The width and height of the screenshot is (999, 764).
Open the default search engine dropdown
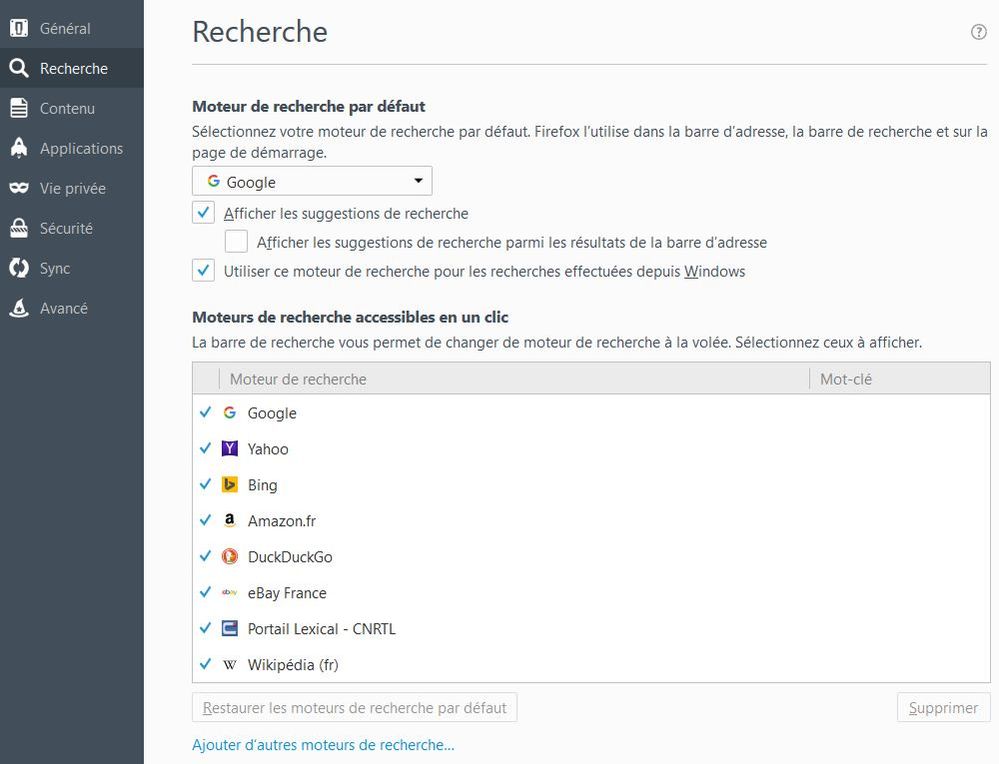(312, 182)
